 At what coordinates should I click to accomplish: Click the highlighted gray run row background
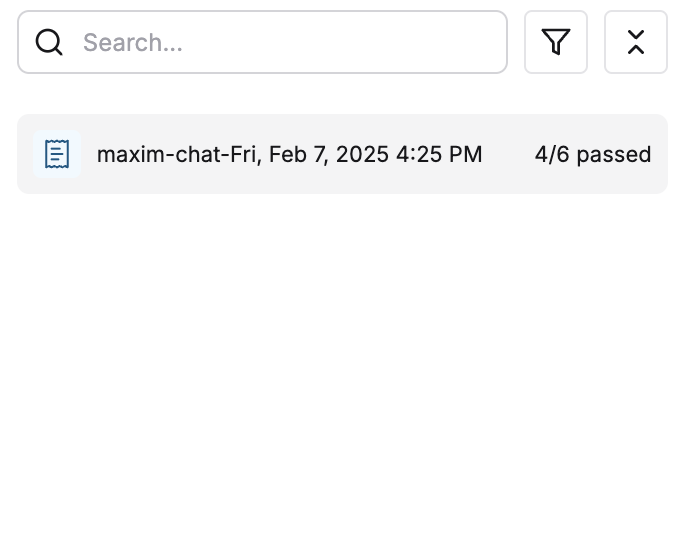[x=342, y=154]
